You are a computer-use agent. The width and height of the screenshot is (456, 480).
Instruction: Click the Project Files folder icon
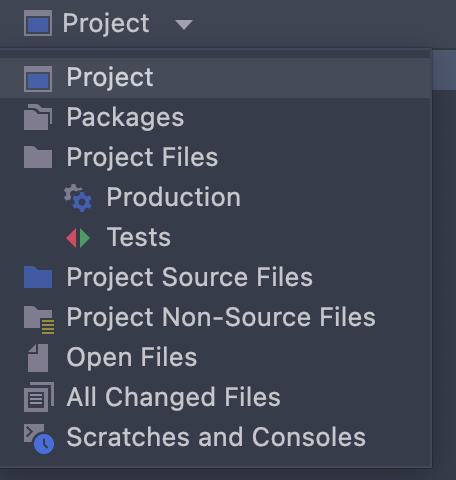coord(38,157)
